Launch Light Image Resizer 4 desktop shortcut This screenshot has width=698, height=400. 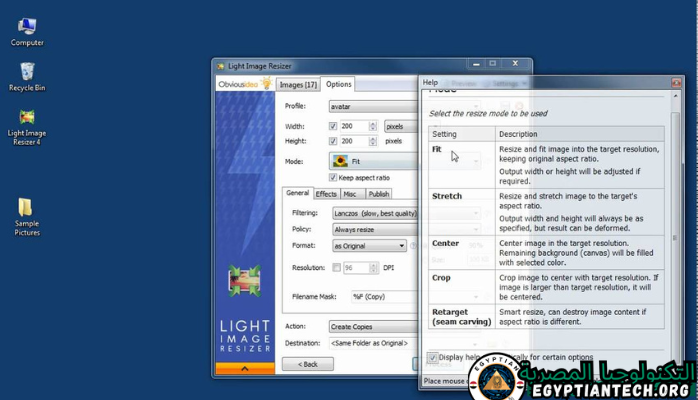pyautogui.click(x=27, y=128)
